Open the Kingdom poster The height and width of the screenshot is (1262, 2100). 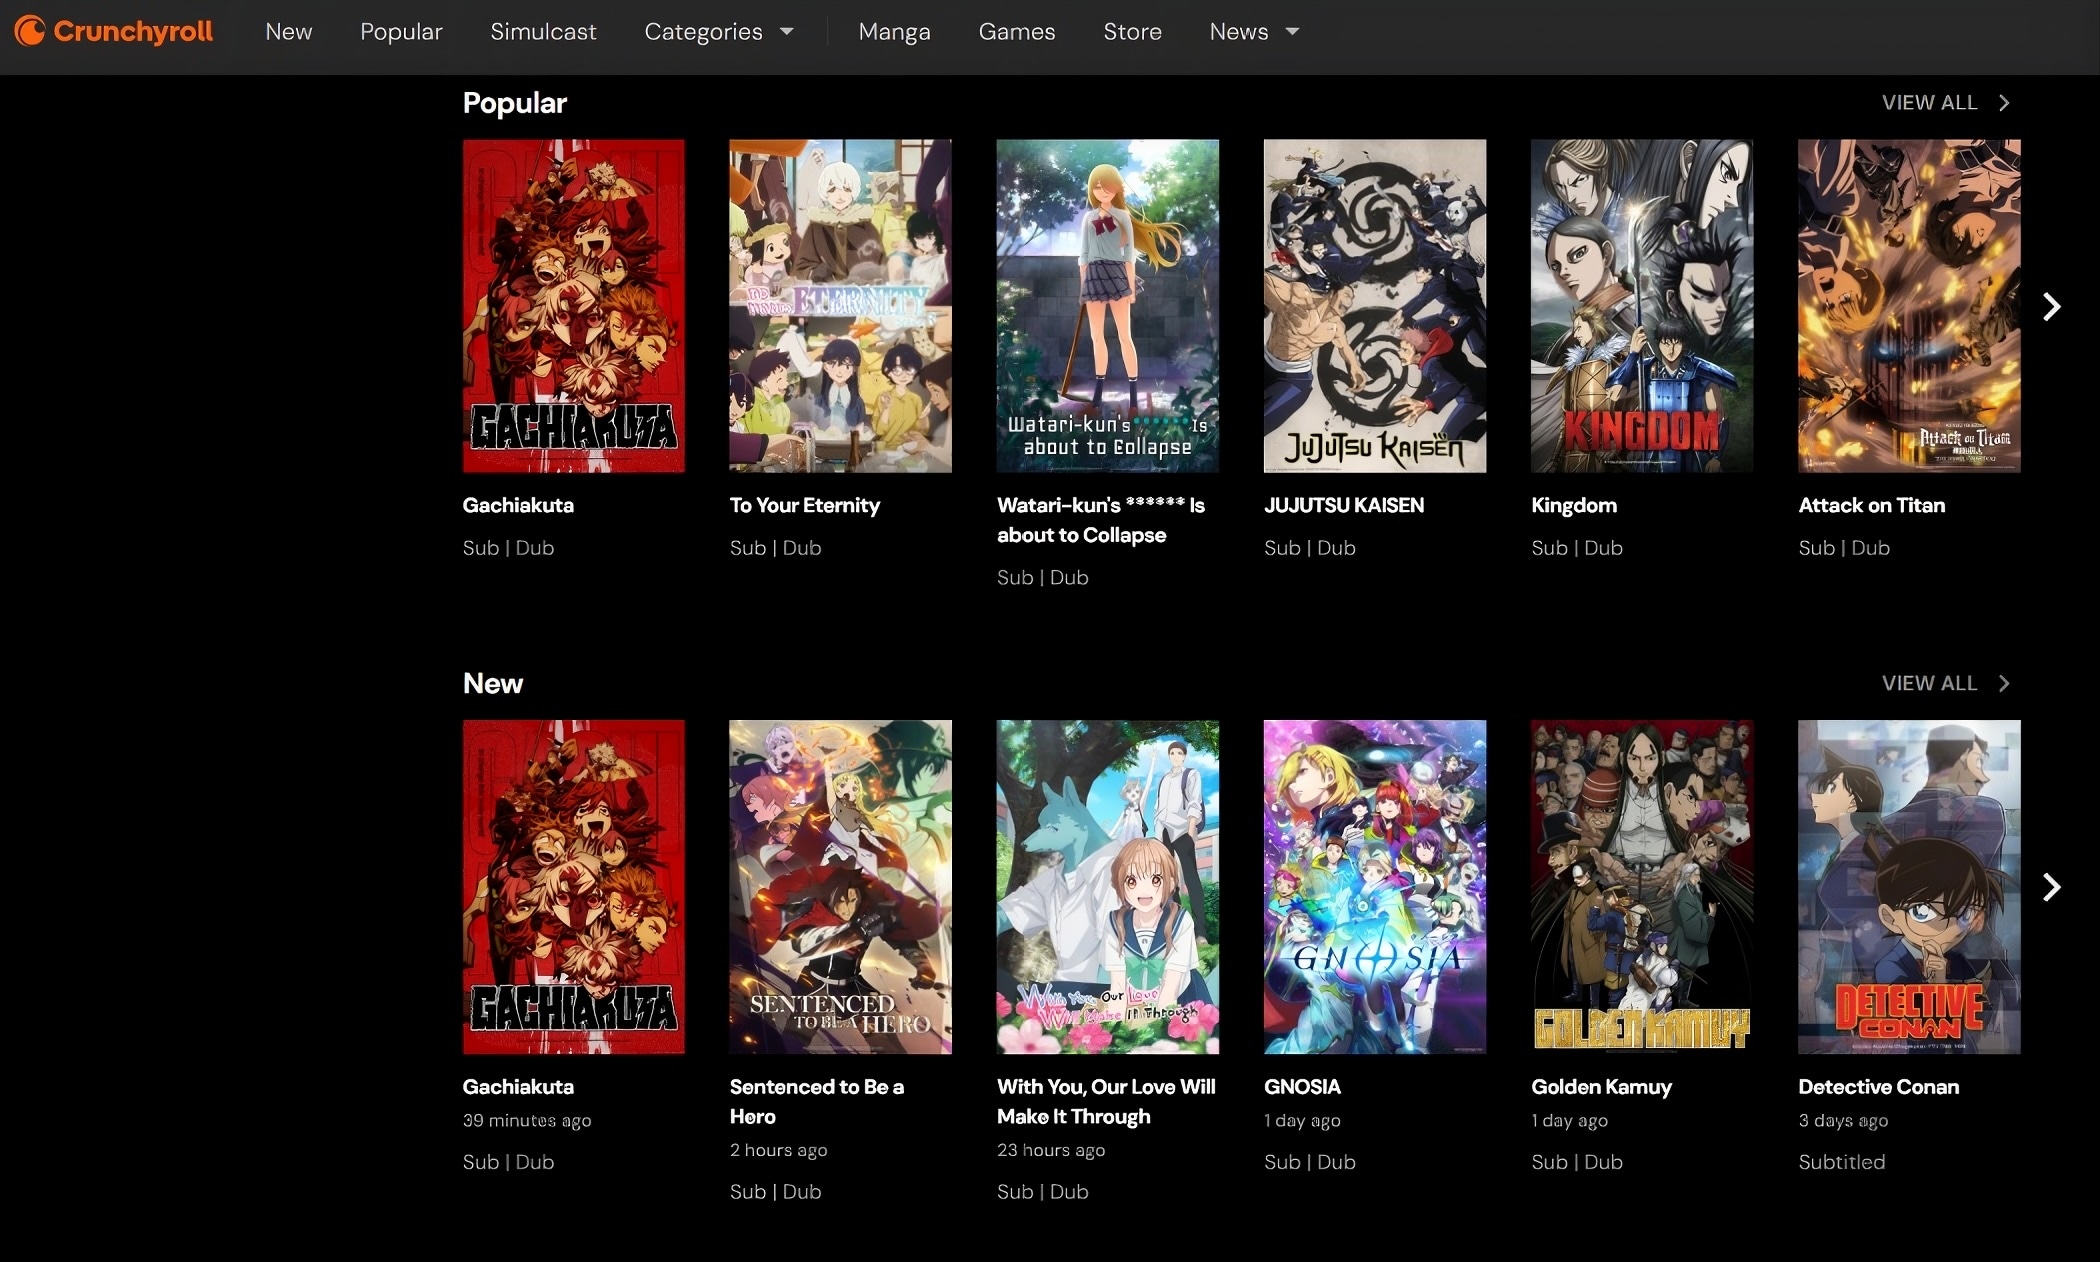tap(1642, 306)
